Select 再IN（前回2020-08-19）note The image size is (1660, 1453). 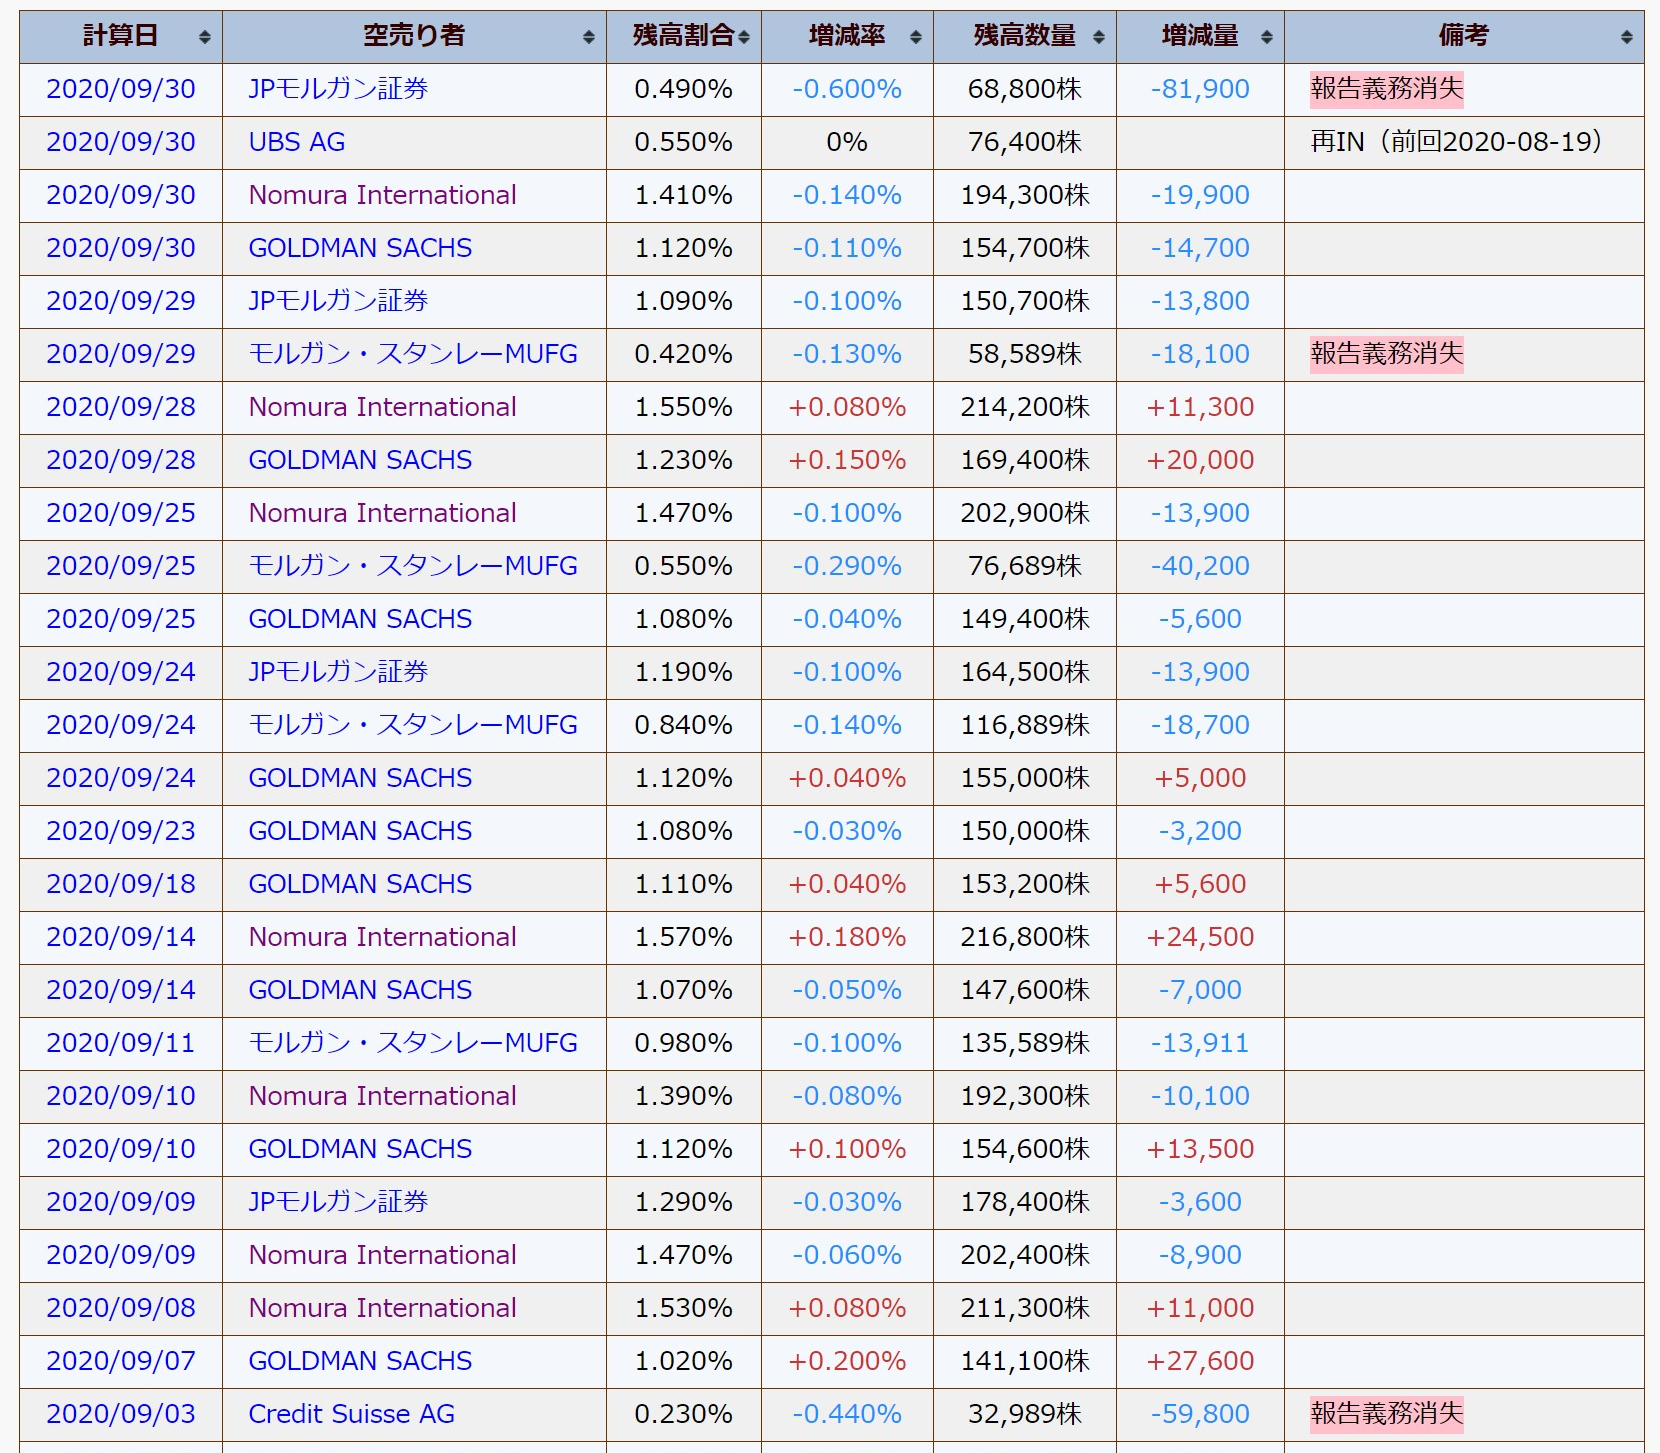click(x=1457, y=142)
